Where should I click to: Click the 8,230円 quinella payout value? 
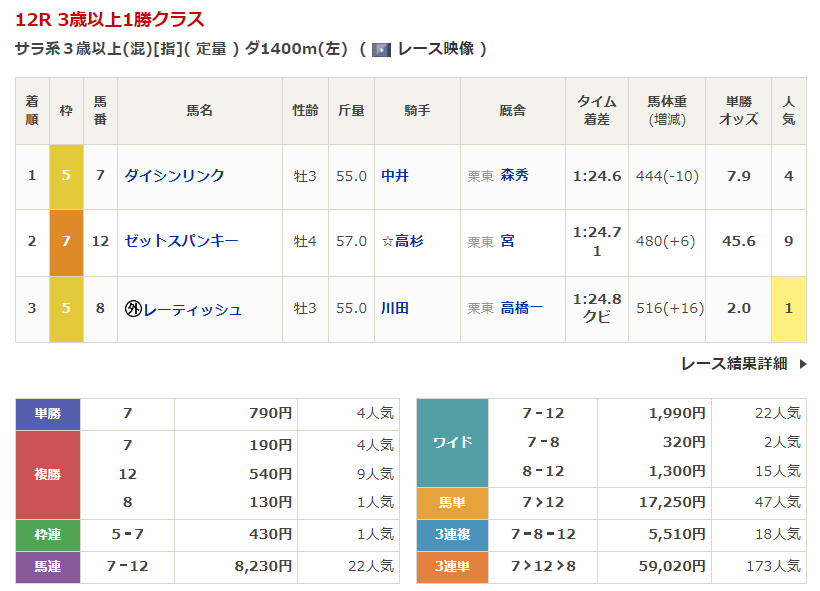(263, 566)
